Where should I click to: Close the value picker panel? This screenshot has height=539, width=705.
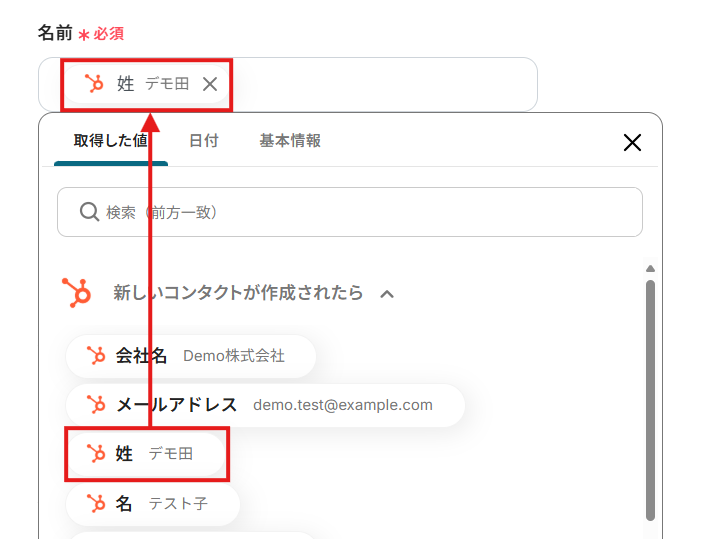pos(632,143)
